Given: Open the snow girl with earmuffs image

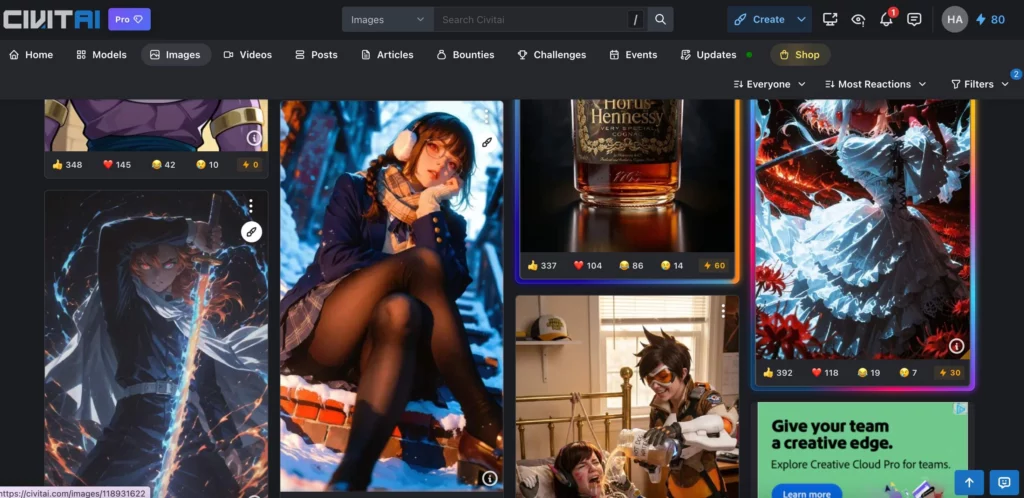Looking at the screenshot, I should 392,295.
